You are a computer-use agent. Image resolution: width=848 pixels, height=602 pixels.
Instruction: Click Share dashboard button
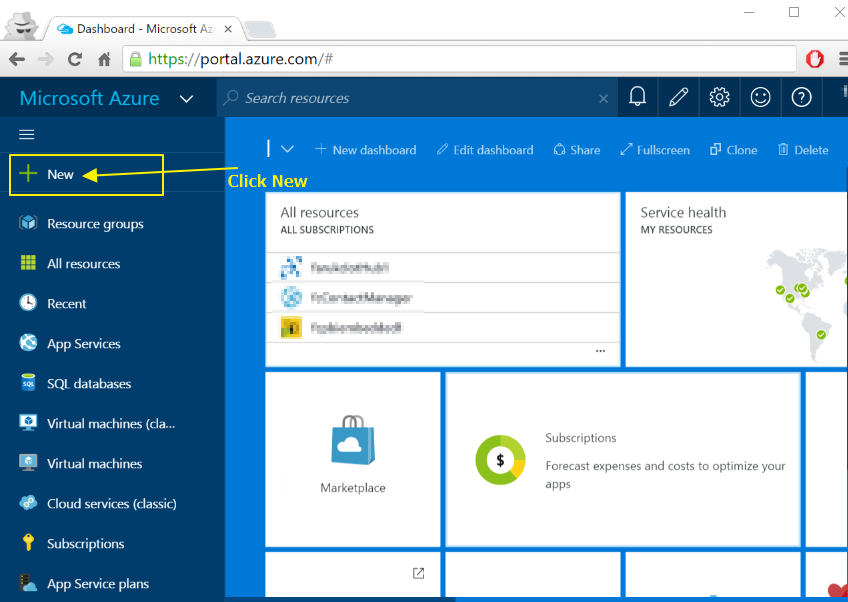pos(577,150)
